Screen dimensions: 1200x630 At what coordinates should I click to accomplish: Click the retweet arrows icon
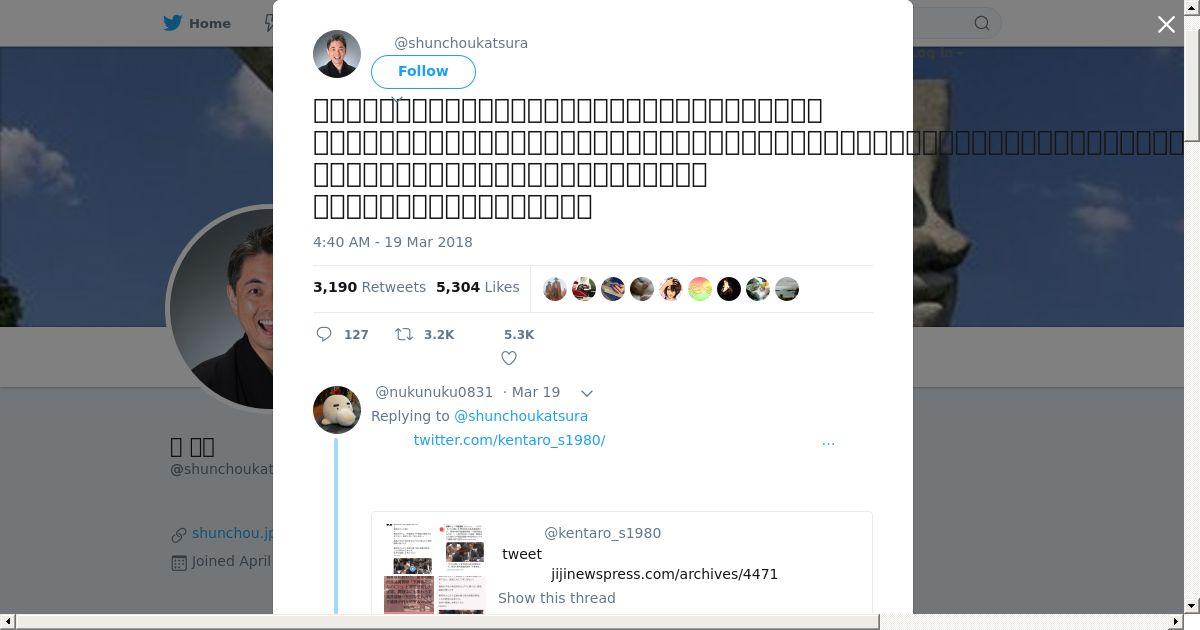(x=404, y=334)
